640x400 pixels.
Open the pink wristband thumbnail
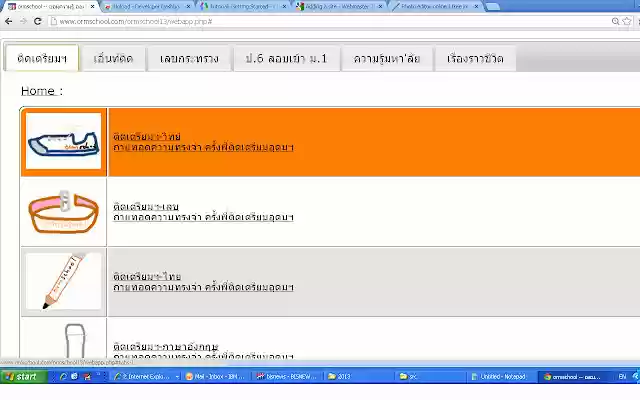click(63, 212)
